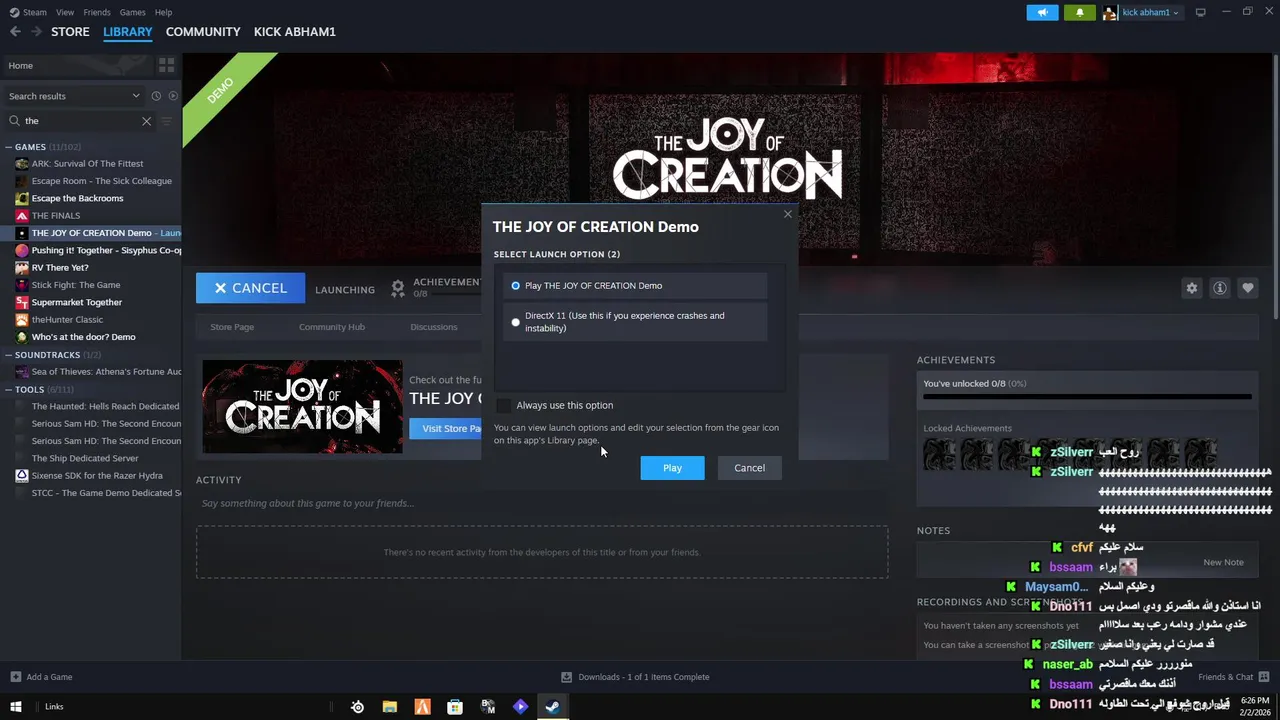
Task: Click the achievements gear icon beside LAUNCHING
Action: 398,288
